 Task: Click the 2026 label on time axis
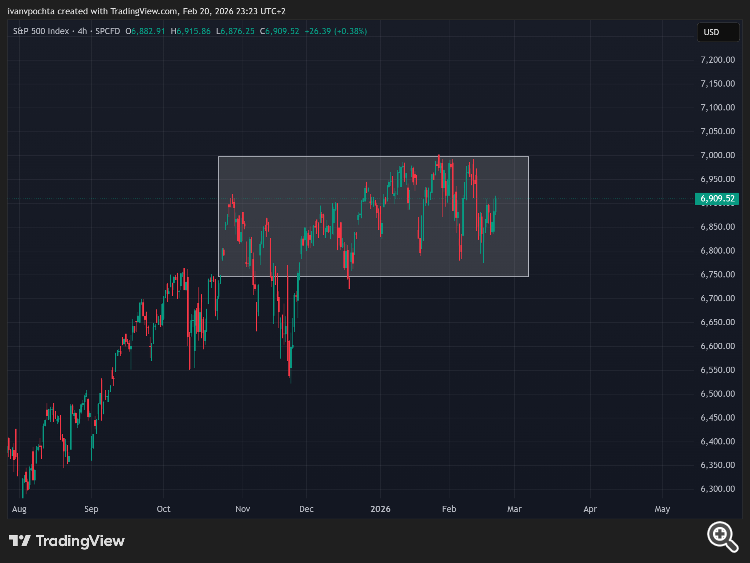click(x=381, y=509)
